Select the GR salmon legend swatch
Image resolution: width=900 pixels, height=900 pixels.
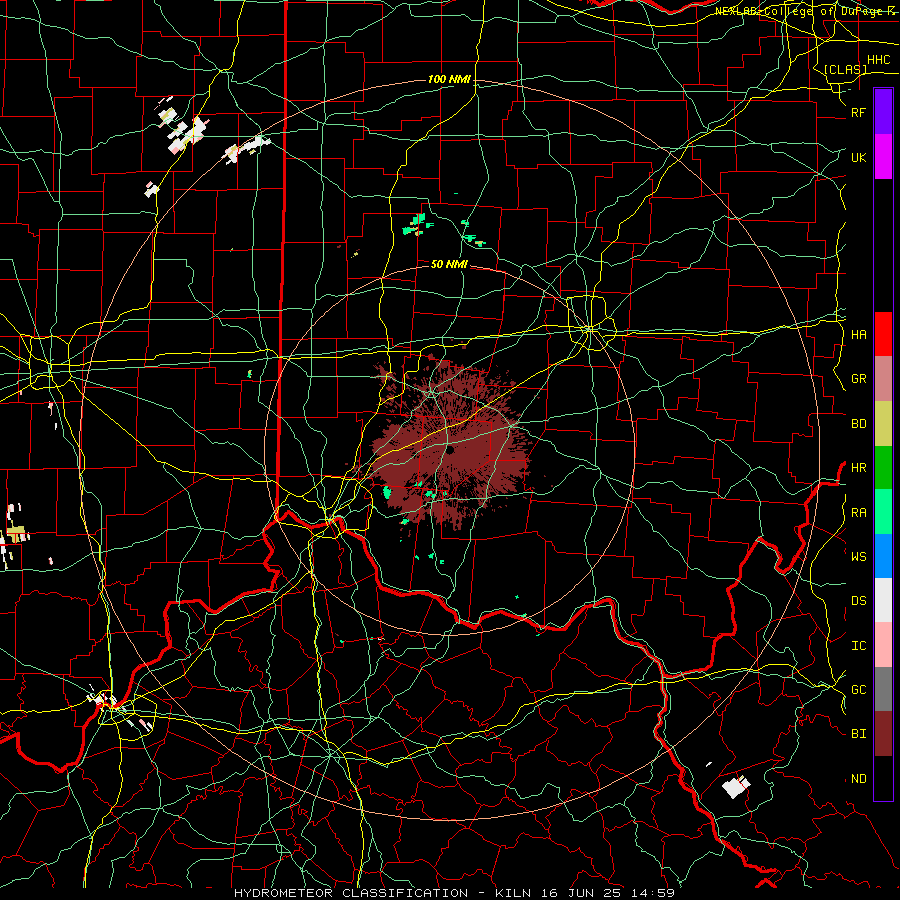tap(883, 379)
